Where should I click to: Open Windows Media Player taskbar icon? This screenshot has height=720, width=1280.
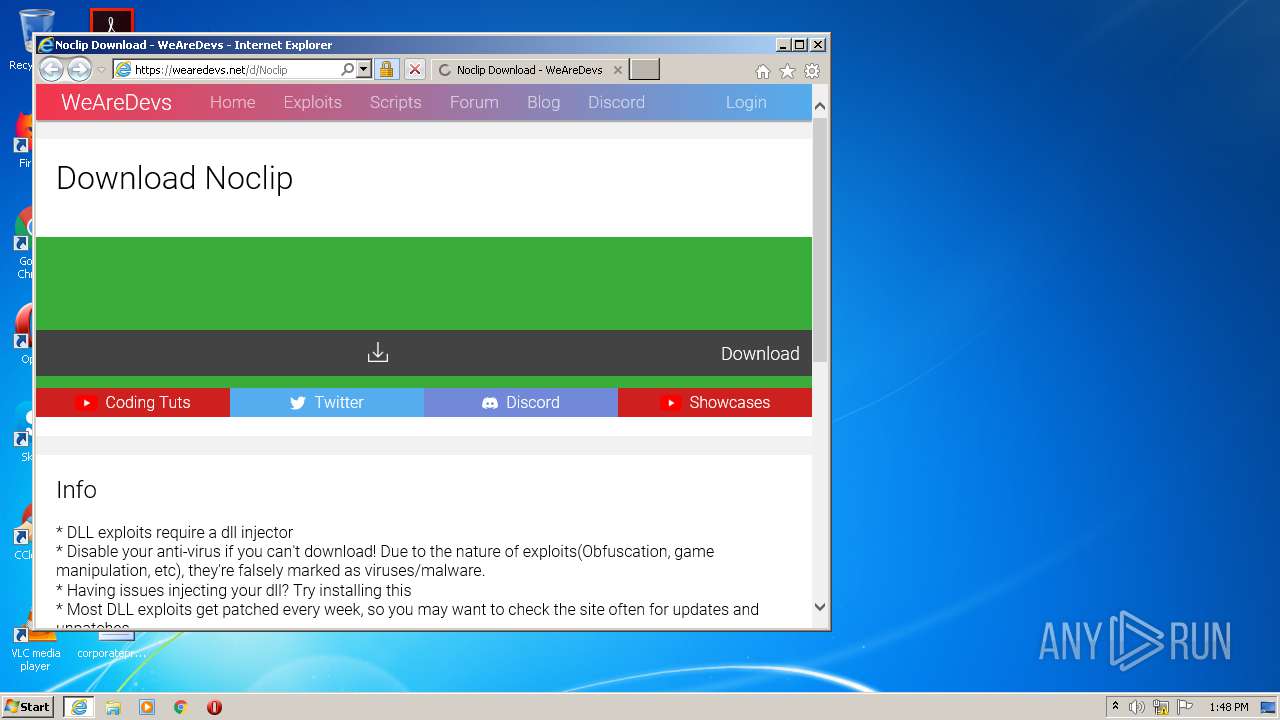(x=147, y=706)
